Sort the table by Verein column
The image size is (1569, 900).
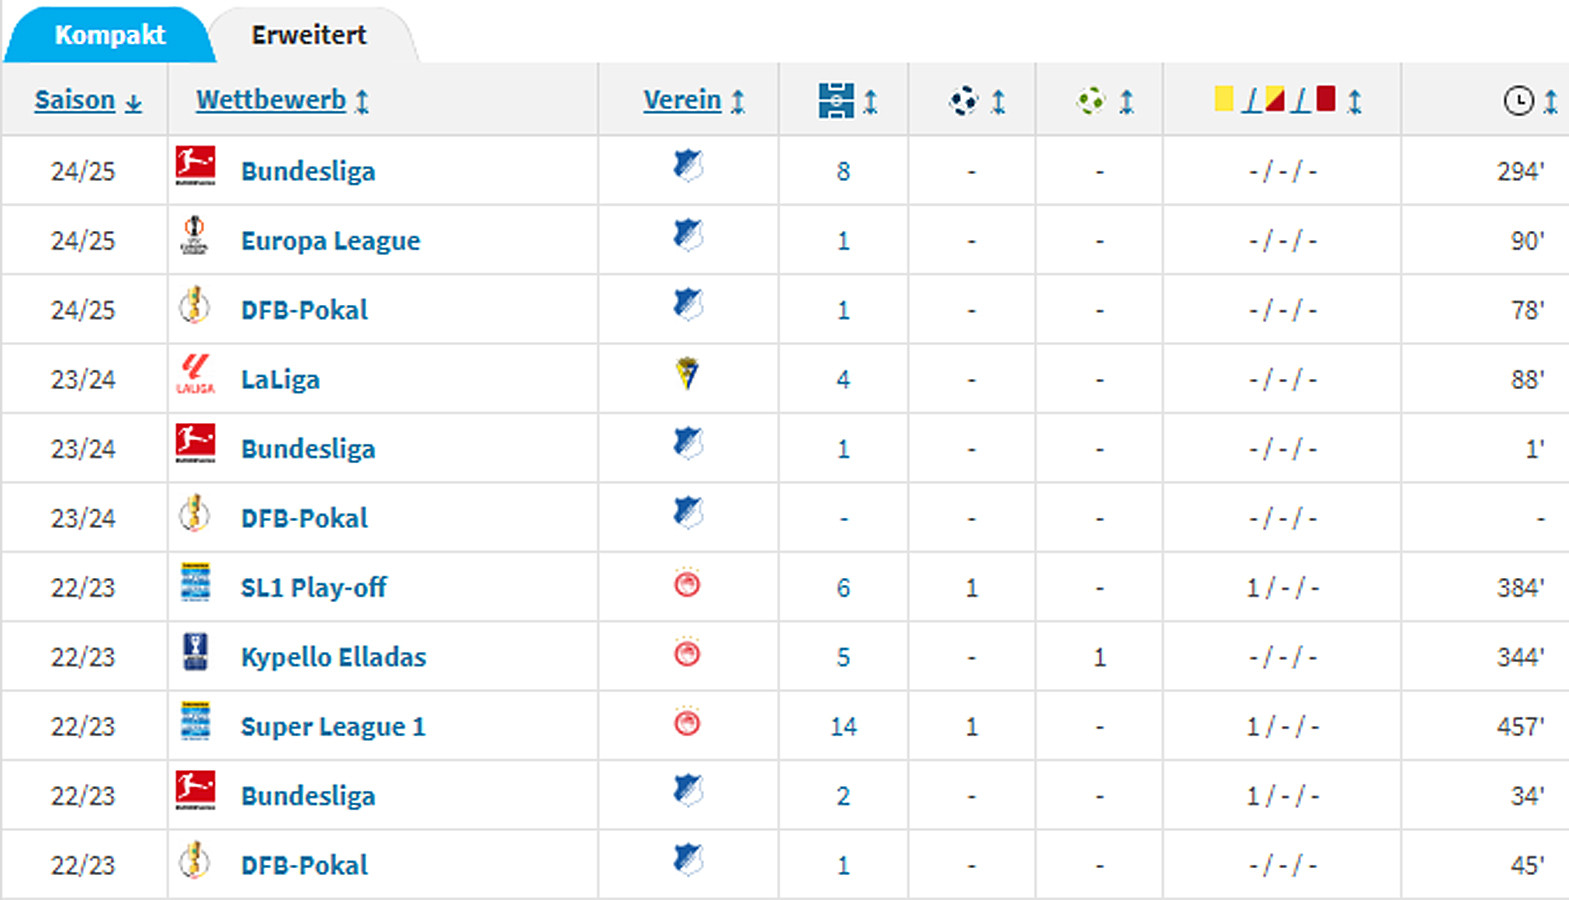pyautogui.click(x=682, y=100)
